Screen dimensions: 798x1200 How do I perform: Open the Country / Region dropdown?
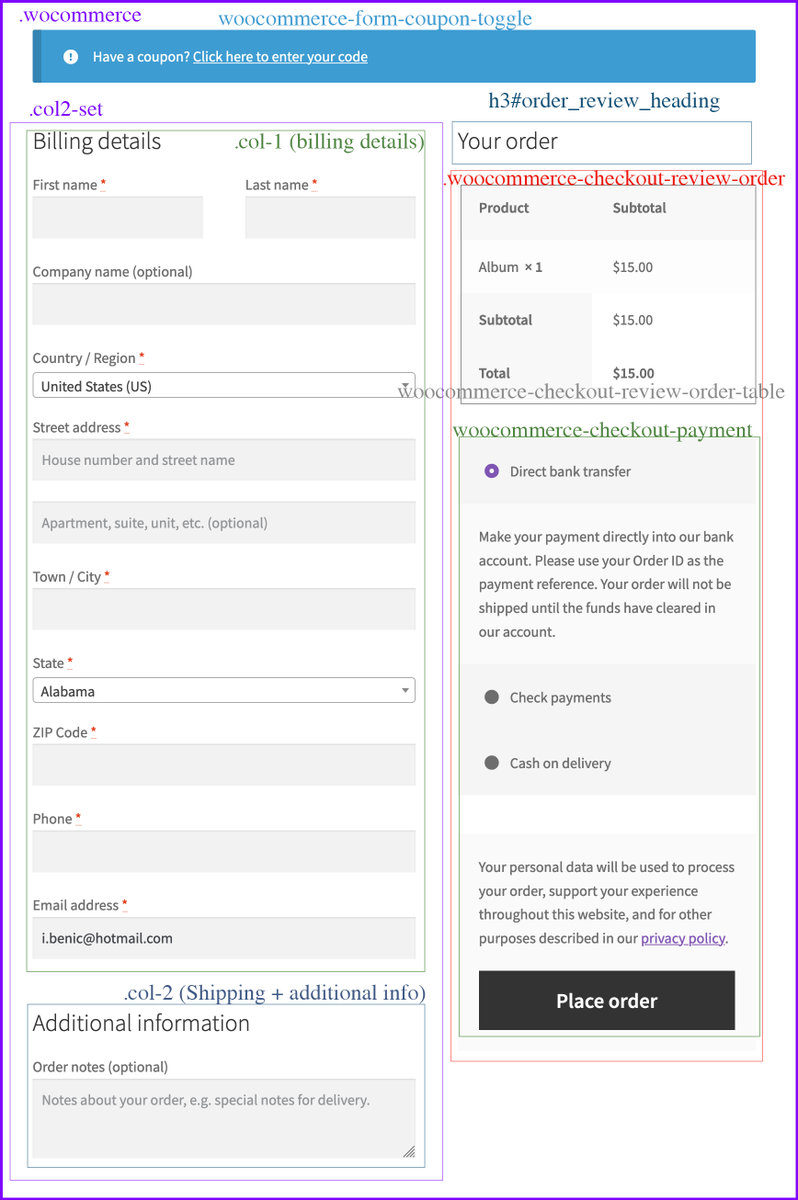pyautogui.click(x=224, y=386)
